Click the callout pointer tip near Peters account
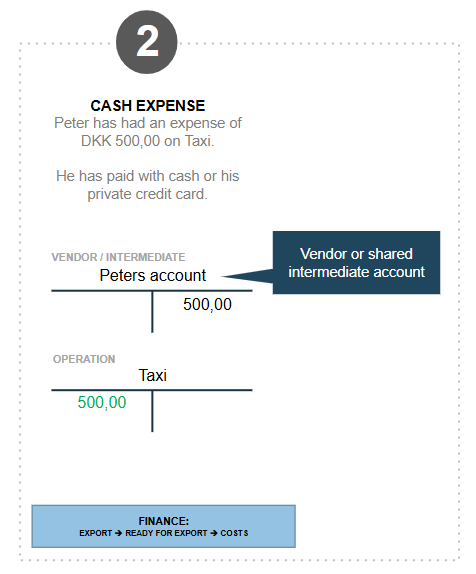476x574 pixels. pos(224,276)
